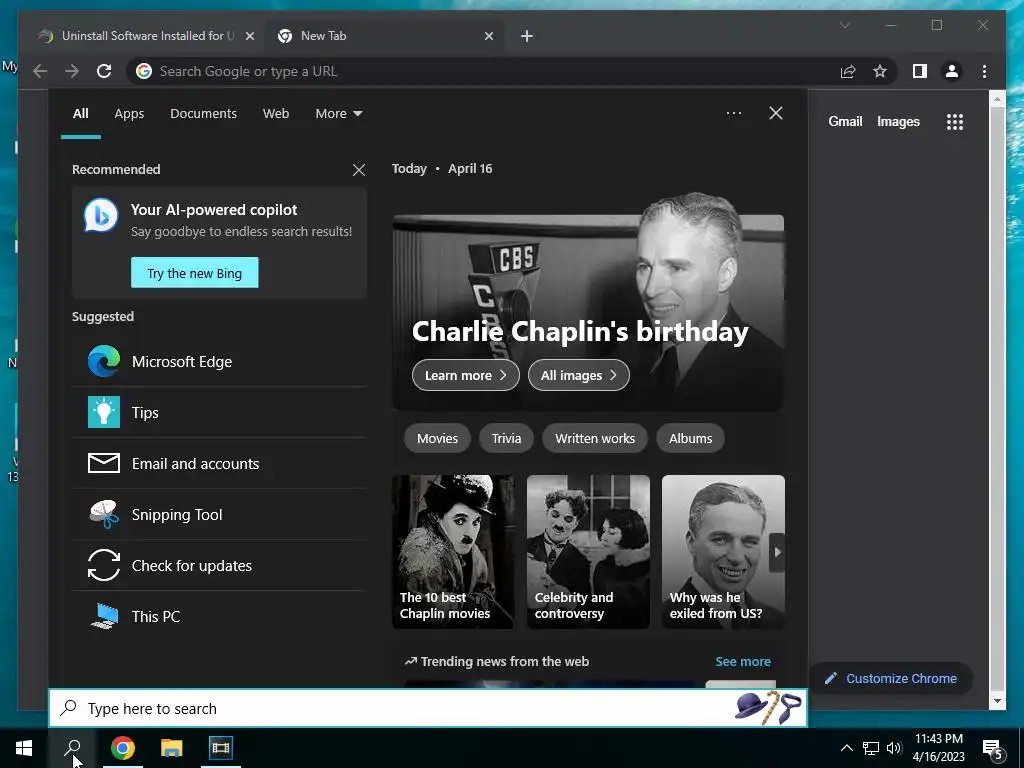
Task: Open the search panel options ellipsis
Action: coord(734,113)
